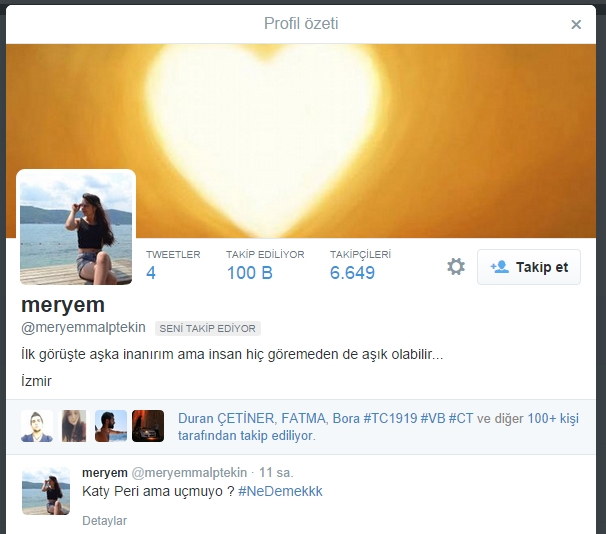Open the 11 sa. tweet timestamp

tap(276, 473)
